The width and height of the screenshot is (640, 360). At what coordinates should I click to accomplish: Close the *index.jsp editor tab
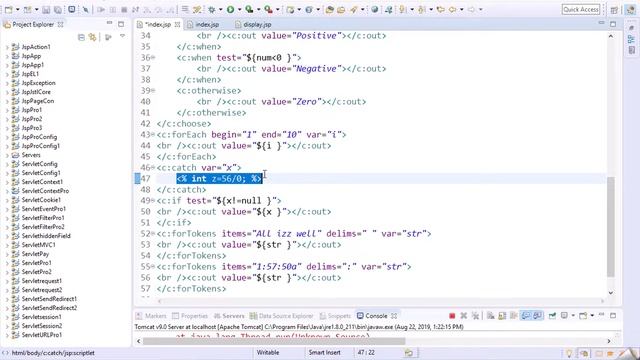pyautogui.click(x=177, y=24)
